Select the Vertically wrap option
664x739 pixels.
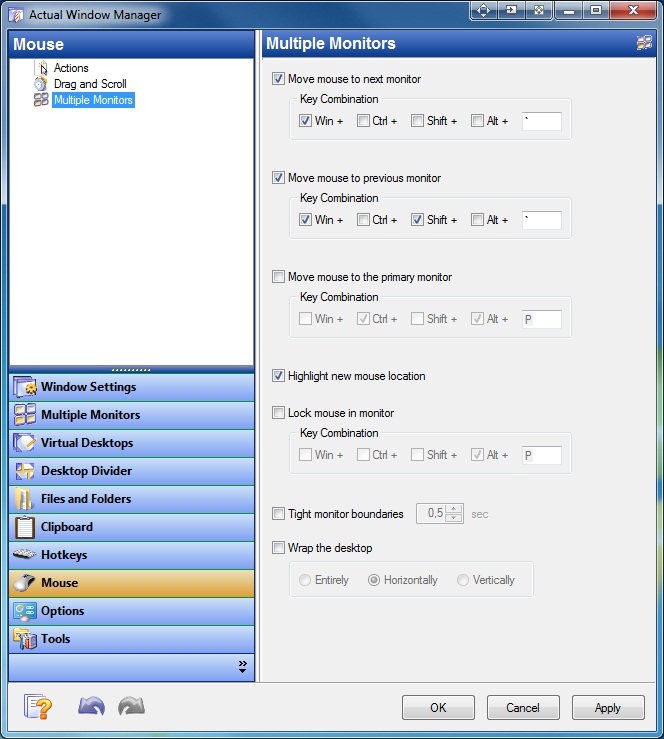[x=463, y=580]
